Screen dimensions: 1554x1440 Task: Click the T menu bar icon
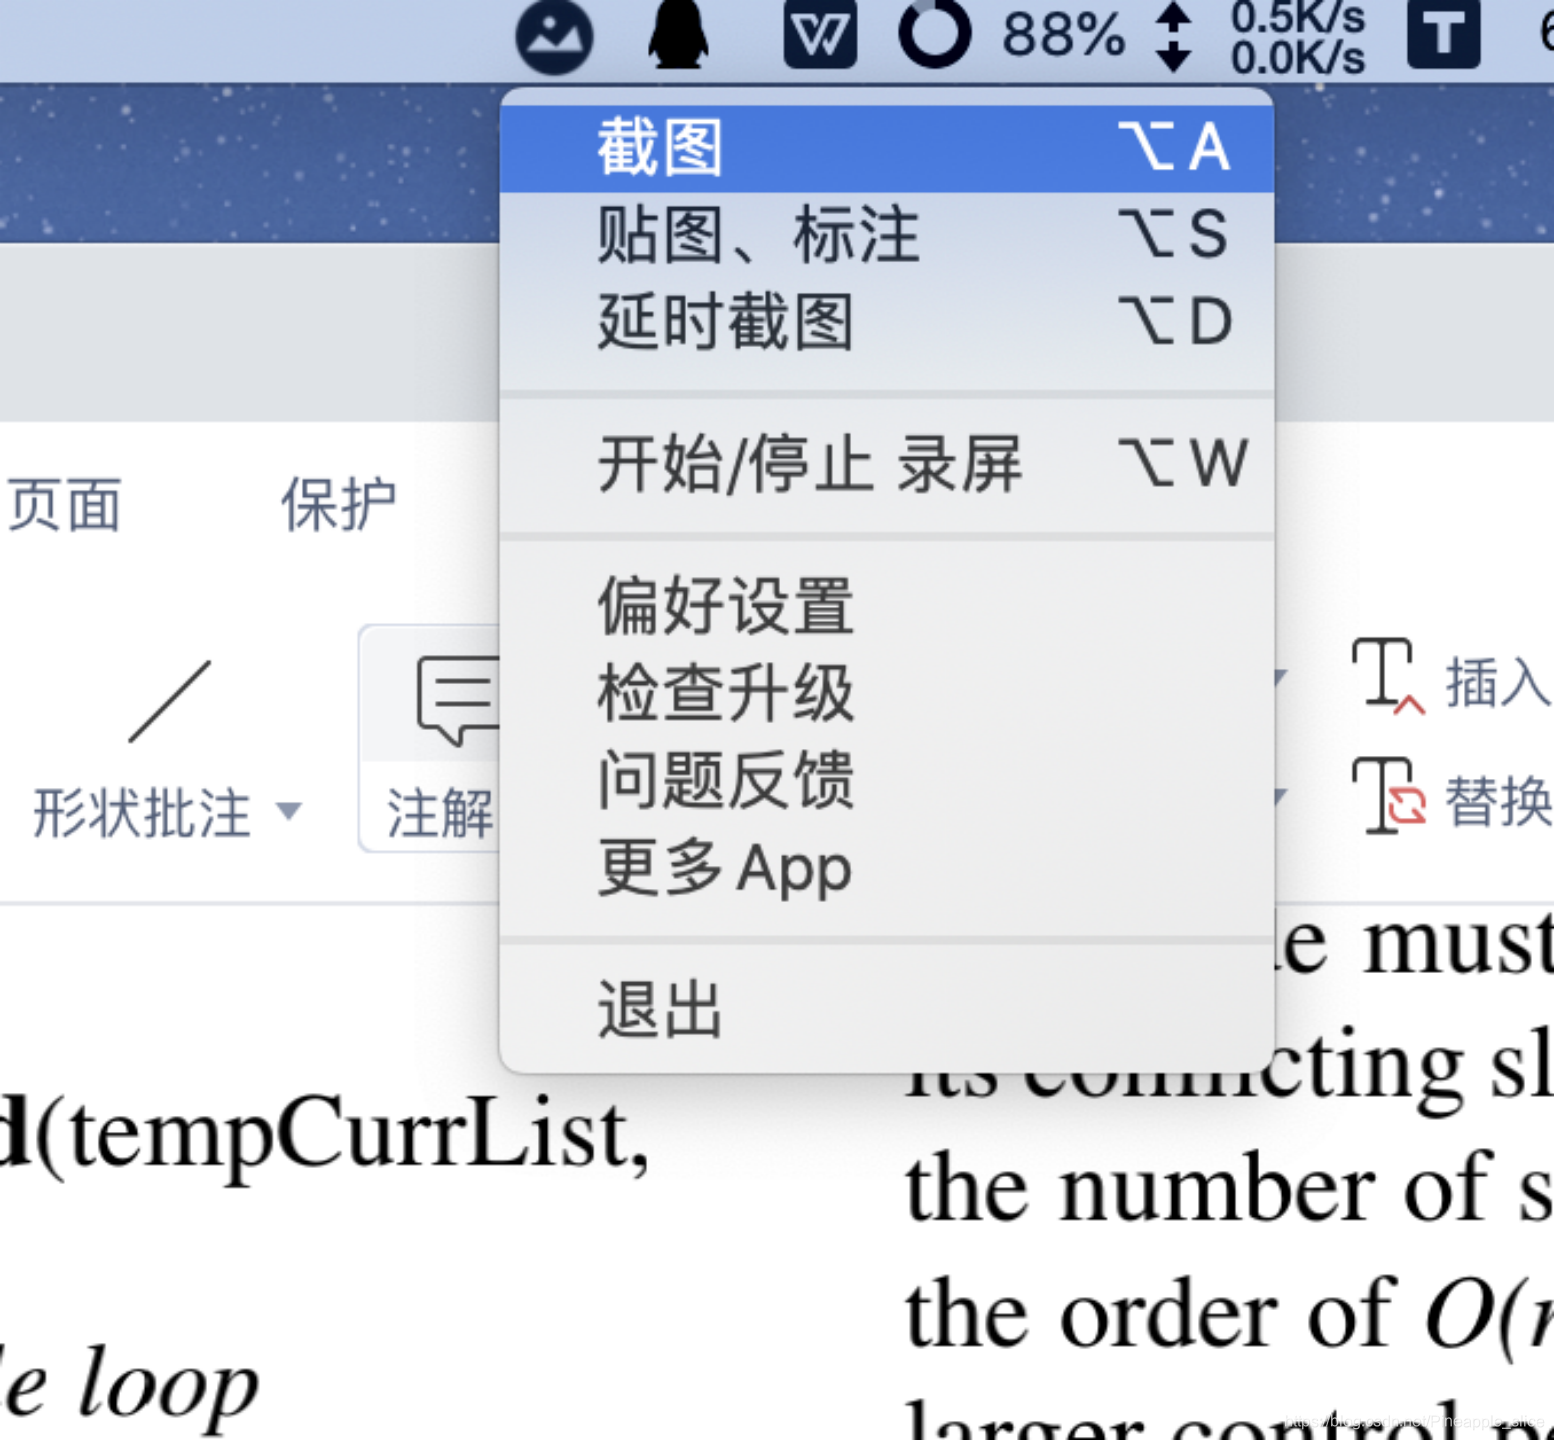(1443, 34)
